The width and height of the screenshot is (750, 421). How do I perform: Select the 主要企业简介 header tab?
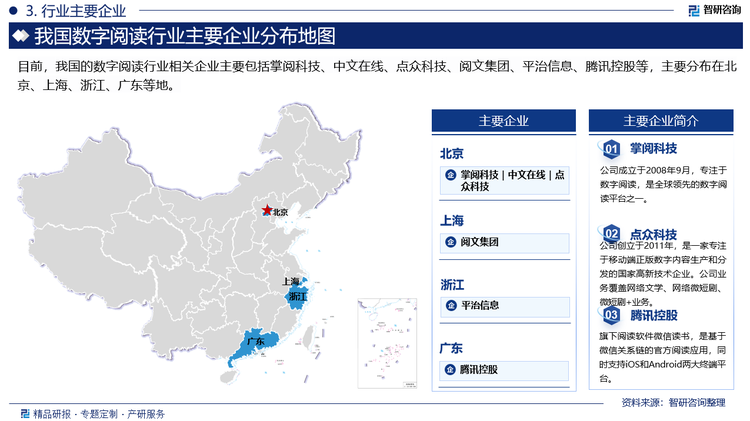661,121
